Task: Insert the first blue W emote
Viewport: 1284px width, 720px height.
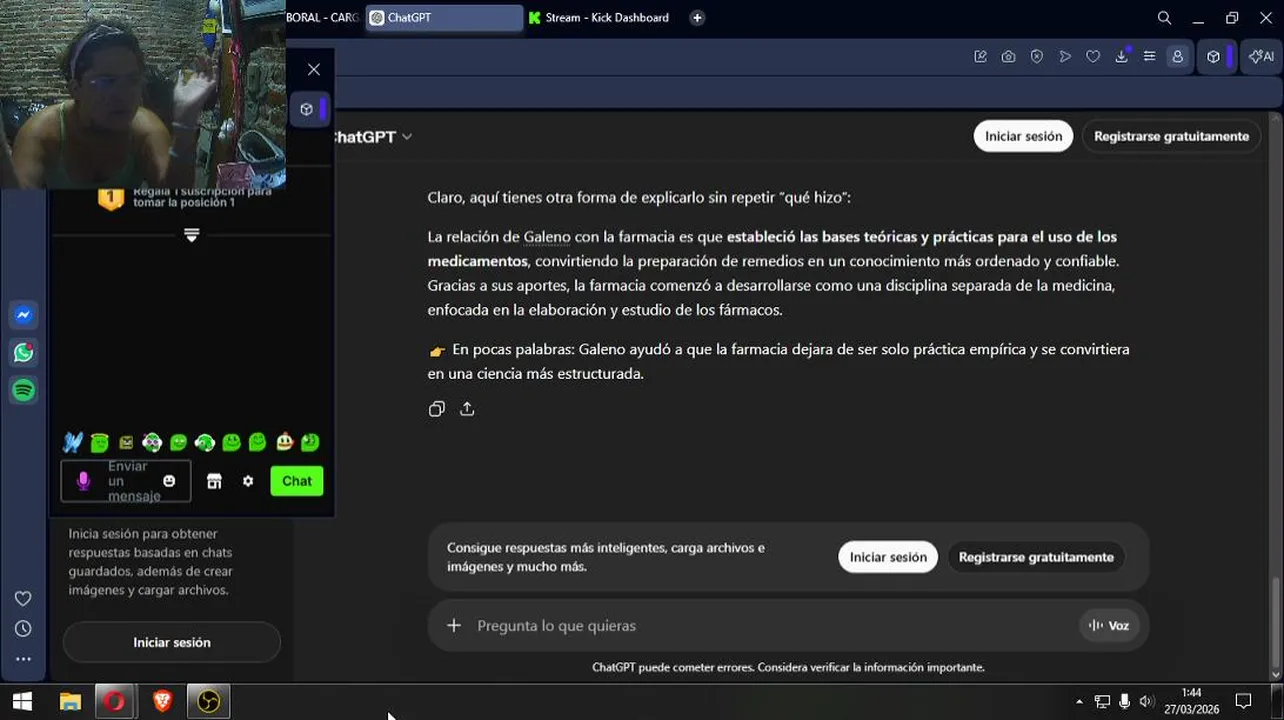Action: pyautogui.click(x=73, y=442)
